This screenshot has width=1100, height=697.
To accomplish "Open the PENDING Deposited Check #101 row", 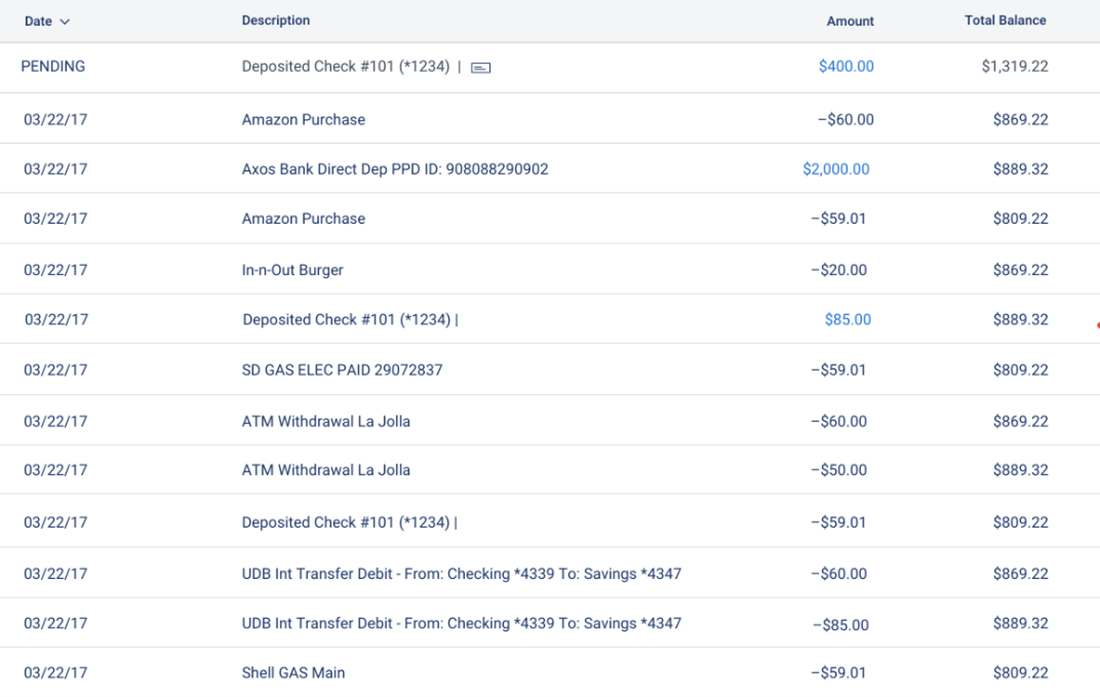I will point(550,67).
